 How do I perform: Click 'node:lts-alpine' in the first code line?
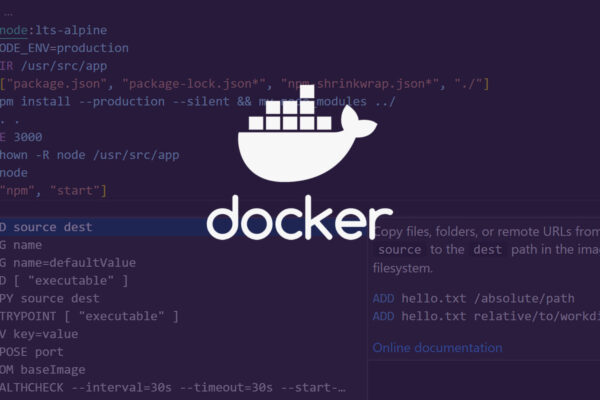click(x=54, y=30)
